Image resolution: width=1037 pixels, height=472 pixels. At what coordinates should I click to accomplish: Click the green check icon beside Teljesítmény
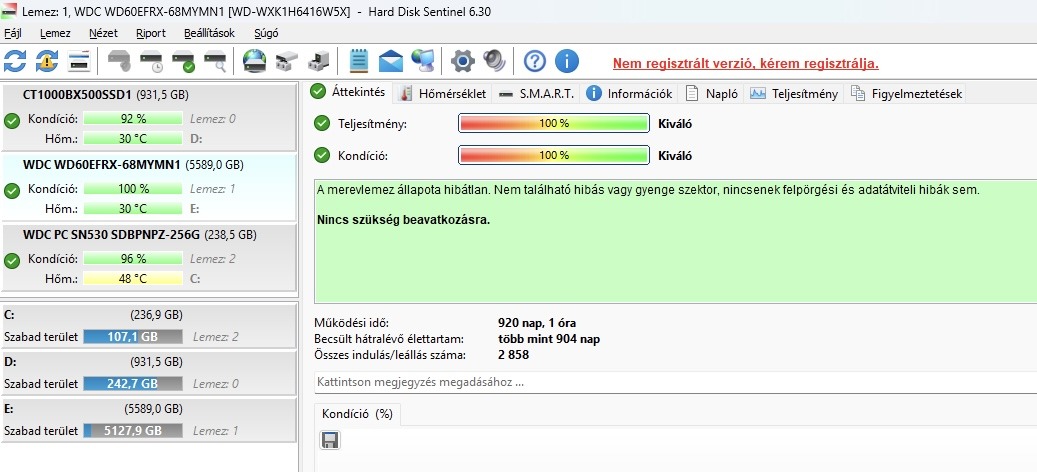click(322, 124)
